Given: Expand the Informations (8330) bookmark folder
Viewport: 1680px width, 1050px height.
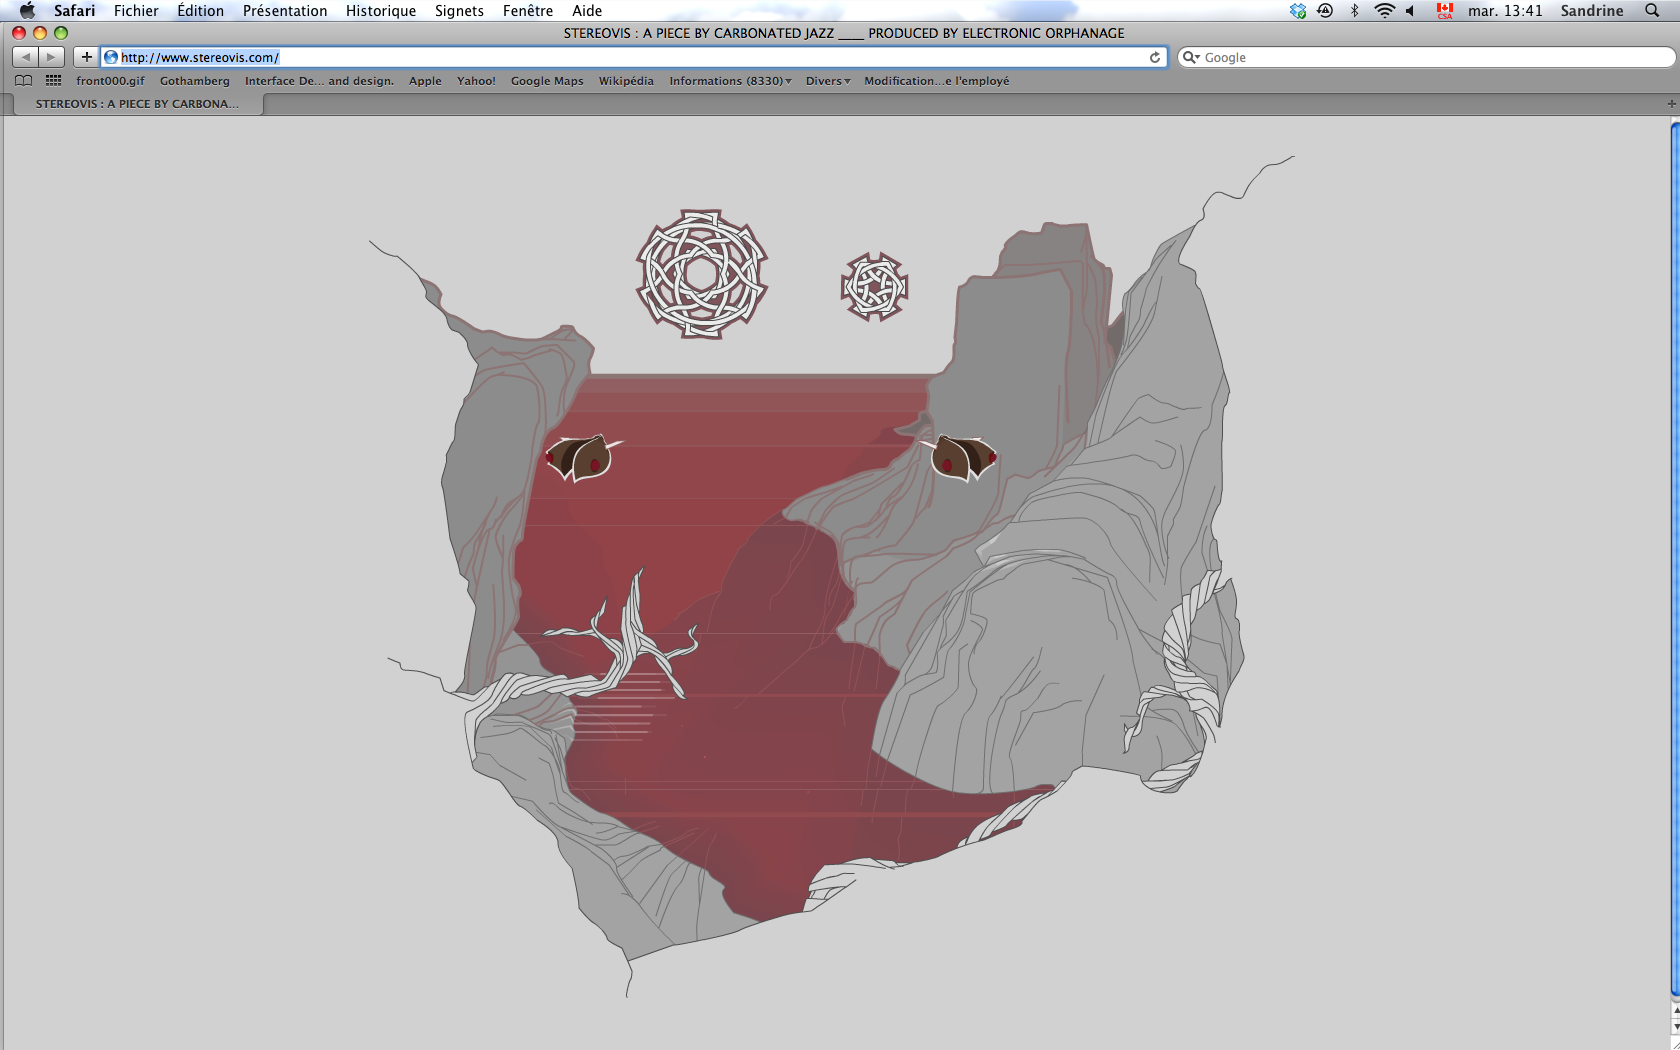Looking at the screenshot, I should point(730,81).
